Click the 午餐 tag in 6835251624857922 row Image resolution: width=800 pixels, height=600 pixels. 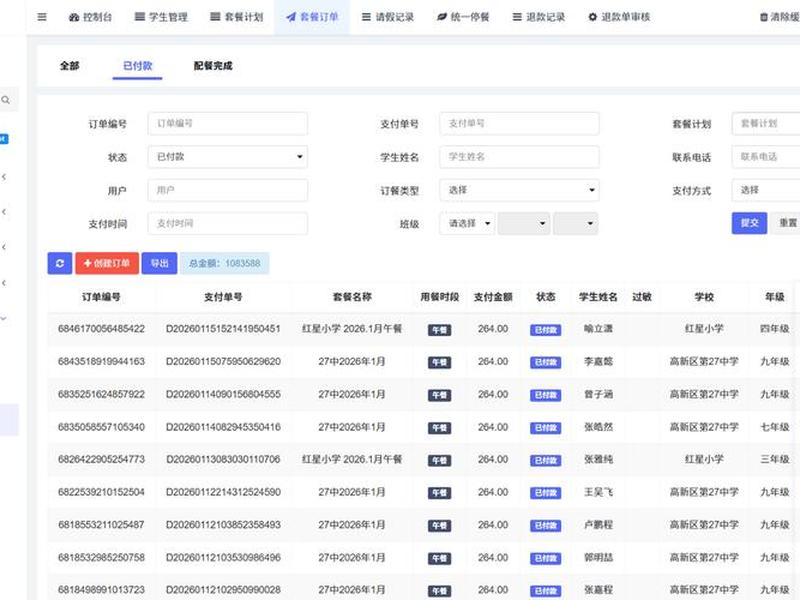click(439, 395)
